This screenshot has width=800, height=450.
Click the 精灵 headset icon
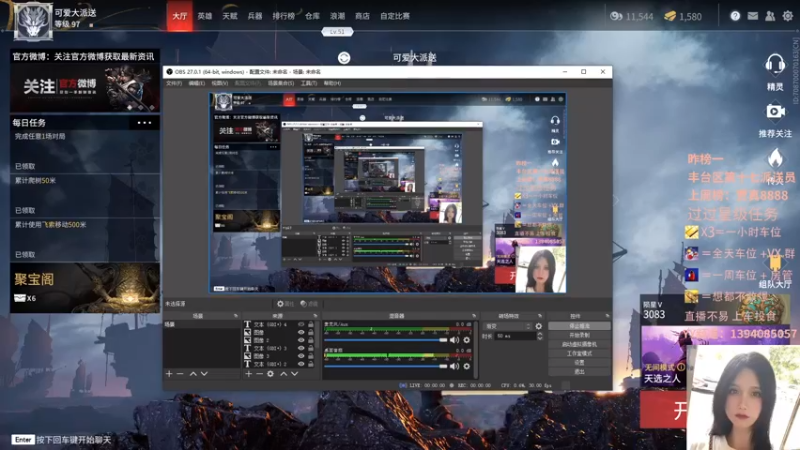click(775, 65)
